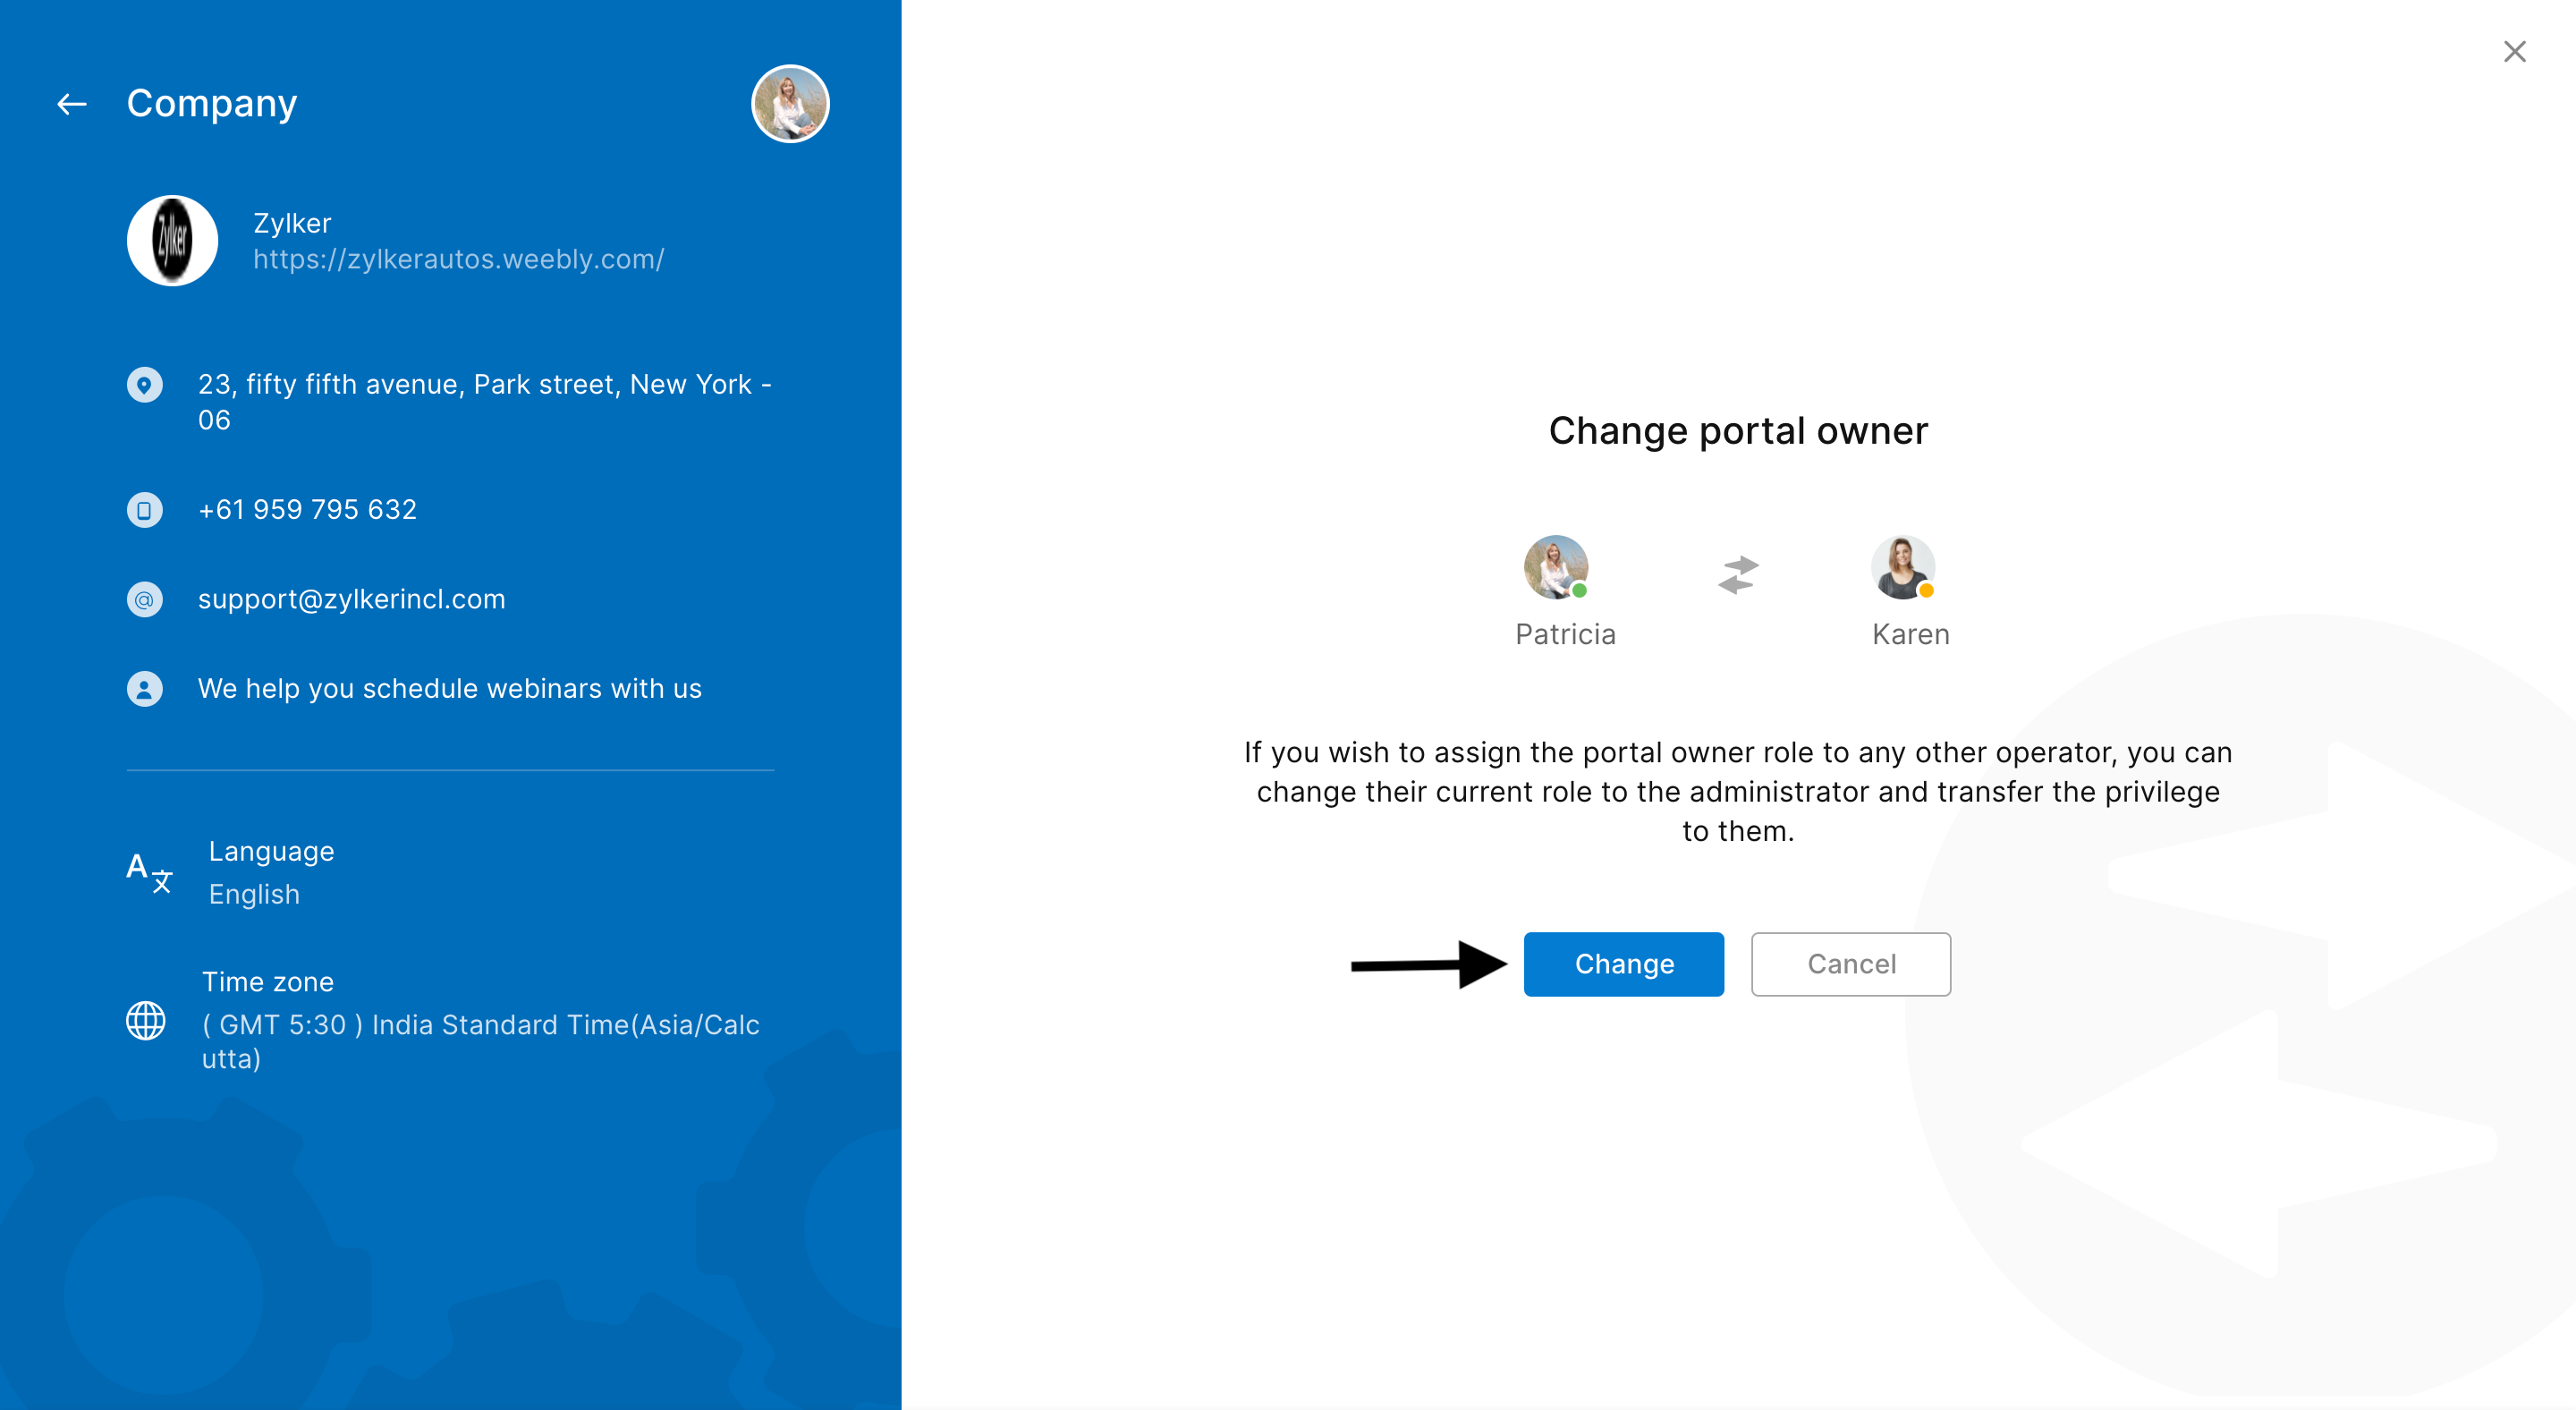2576x1410 pixels.
Task: Click the email at-sign icon
Action: point(144,599)
